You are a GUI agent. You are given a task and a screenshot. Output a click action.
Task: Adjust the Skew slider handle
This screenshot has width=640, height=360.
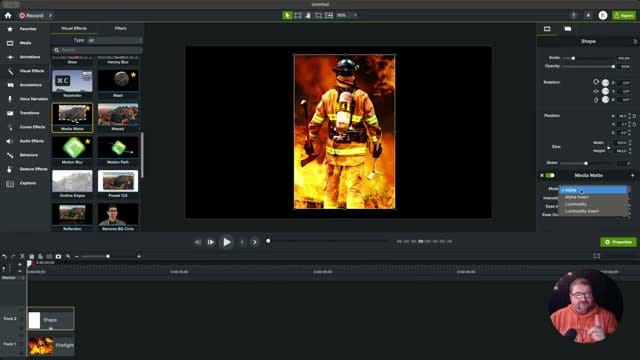586,163
